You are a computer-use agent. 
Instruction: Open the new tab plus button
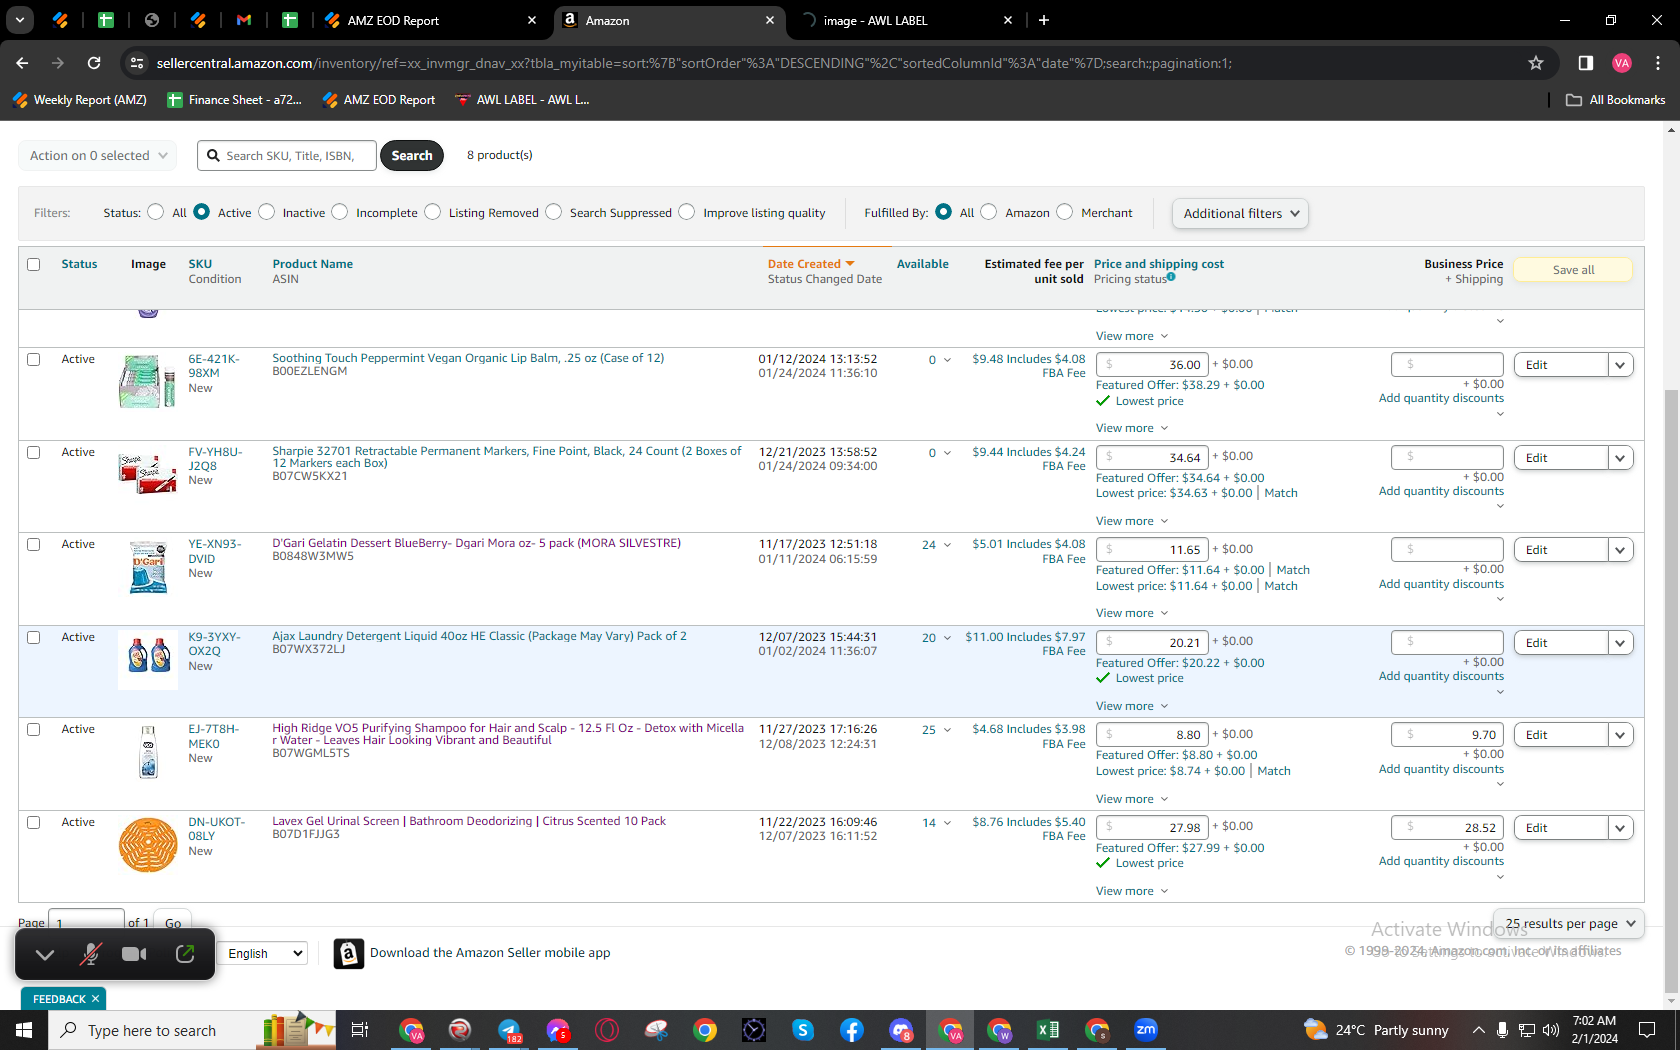tap(1044, 20)
